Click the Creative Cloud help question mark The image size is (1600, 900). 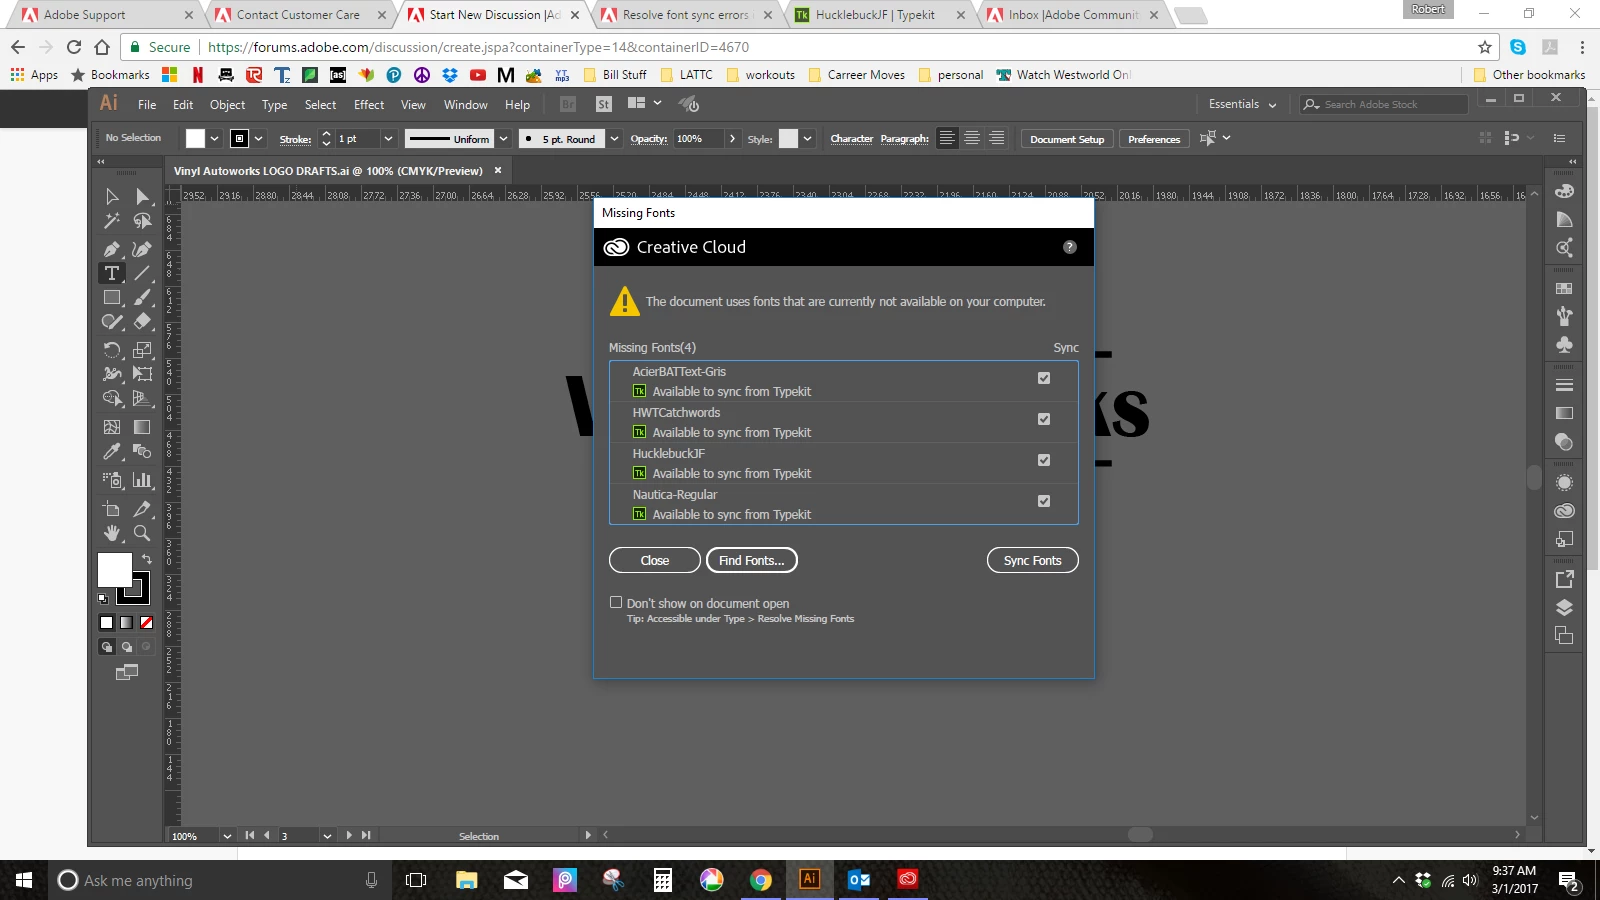[x=1070, y=247]
